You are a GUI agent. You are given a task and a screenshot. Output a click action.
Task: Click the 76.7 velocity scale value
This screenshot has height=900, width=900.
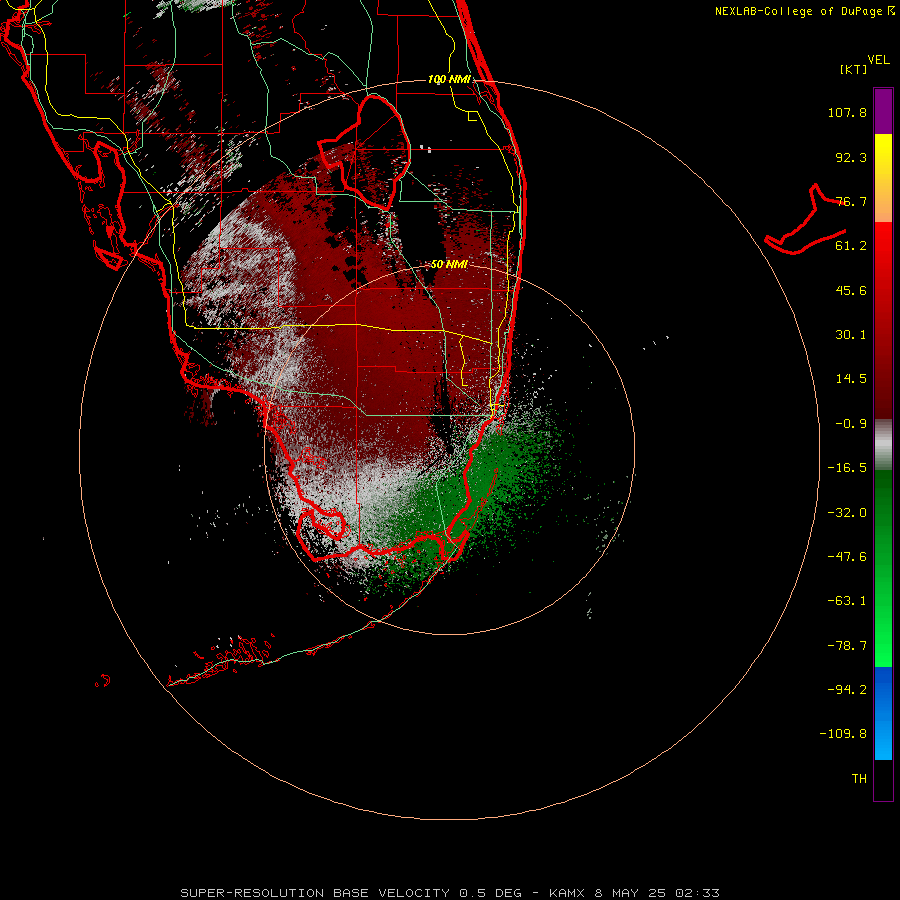[x=851, y=201]
